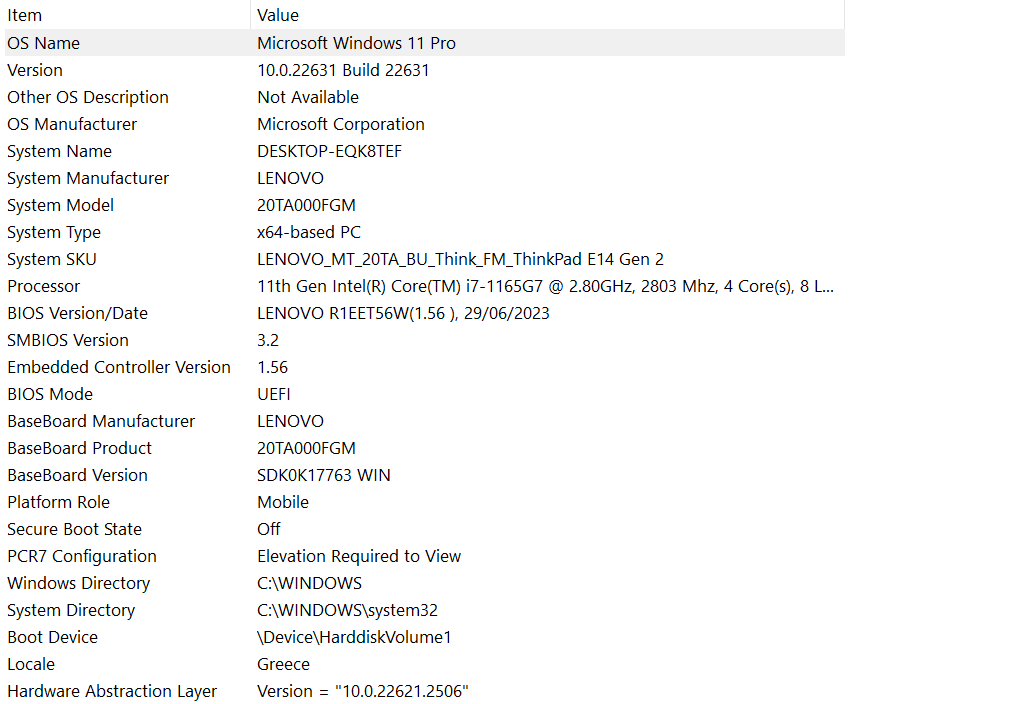The height and width of the screenshot is (704, 1021).
Task: Select the System Model 20TA000FGM row
Action: pyautogui.click(x=306, y=205)
